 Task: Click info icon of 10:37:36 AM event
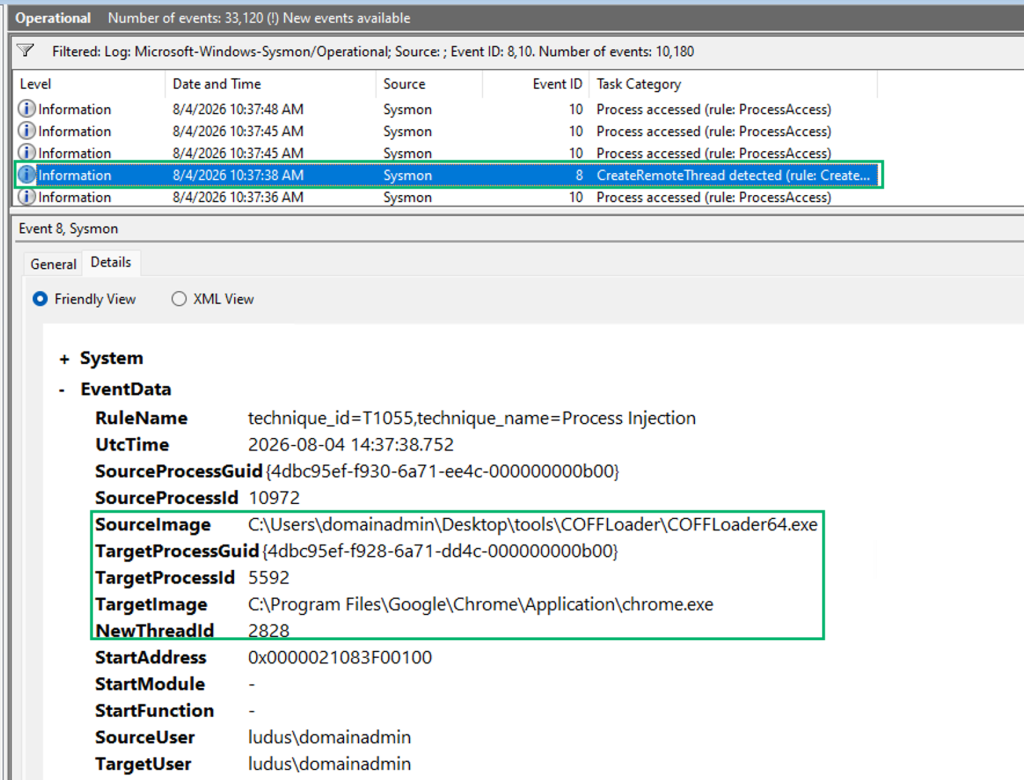point(26,197)
